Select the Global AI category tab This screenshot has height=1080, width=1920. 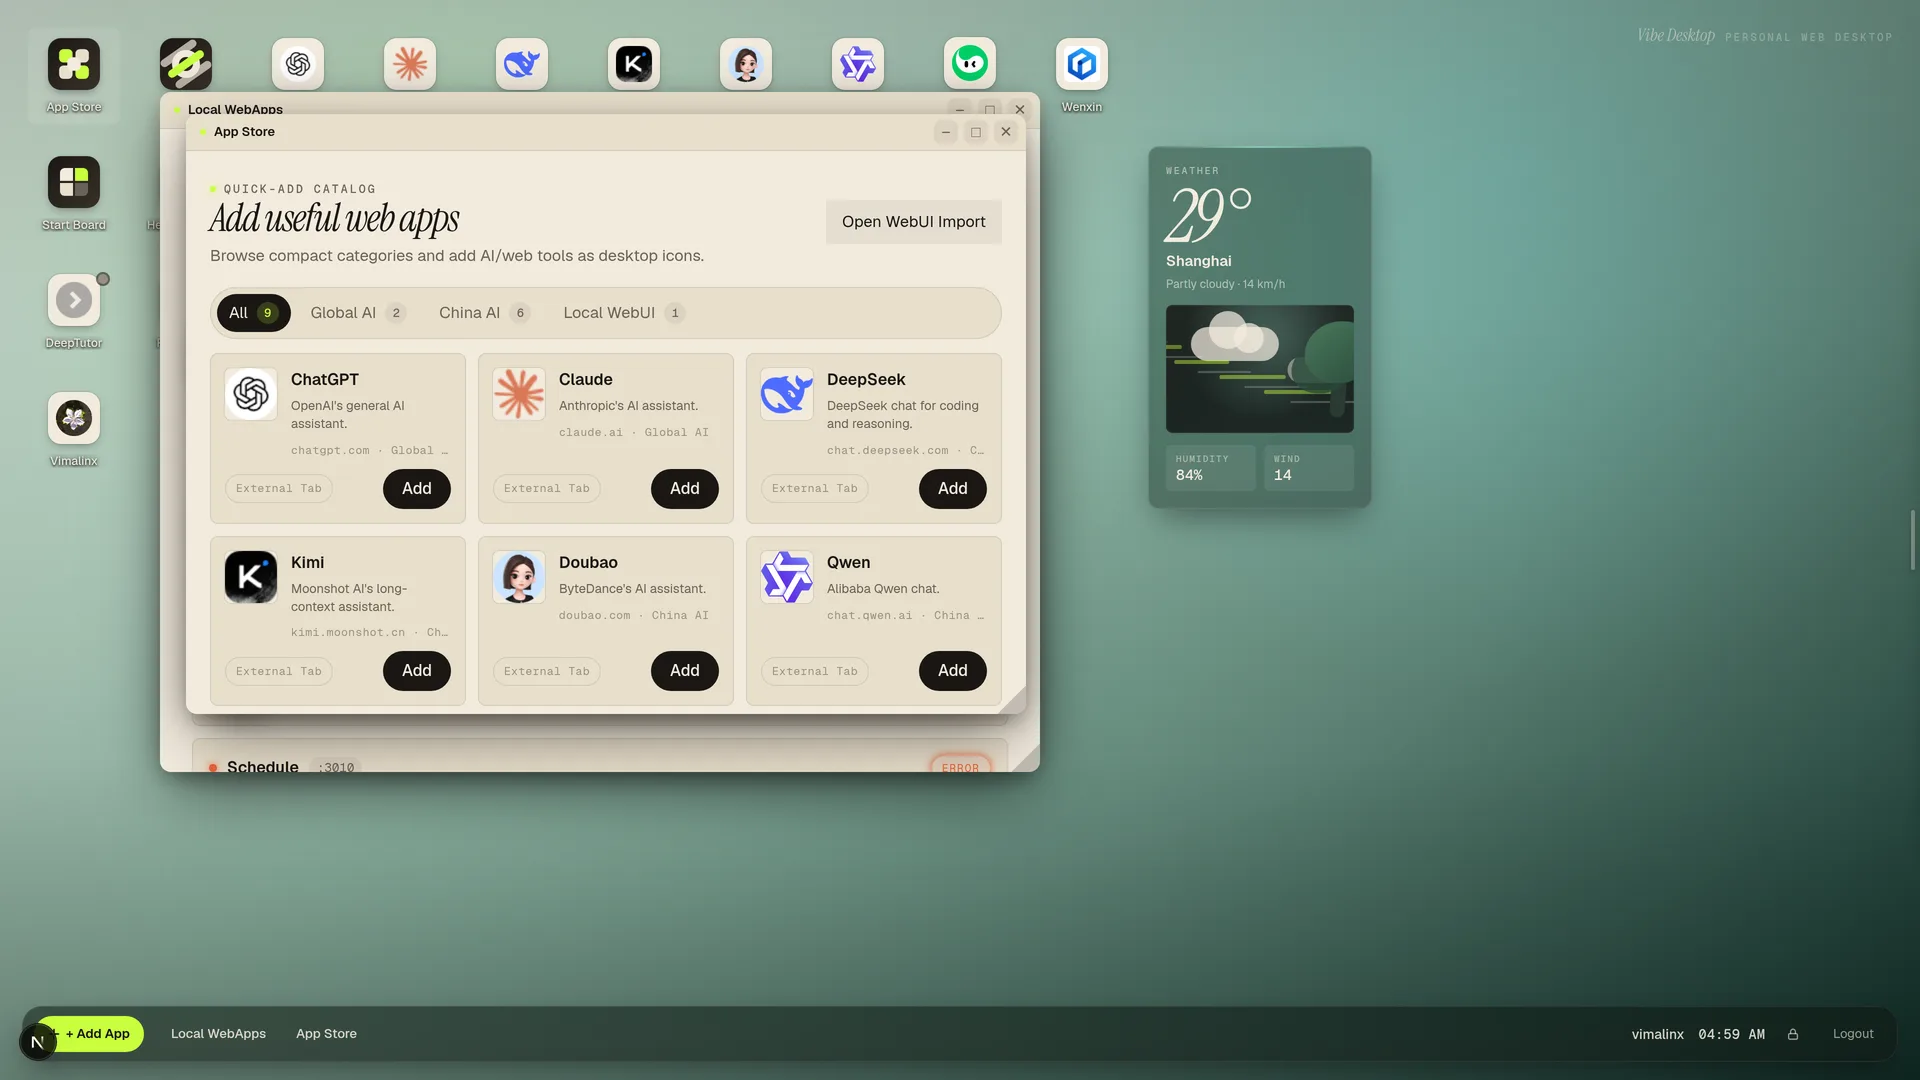358,313
